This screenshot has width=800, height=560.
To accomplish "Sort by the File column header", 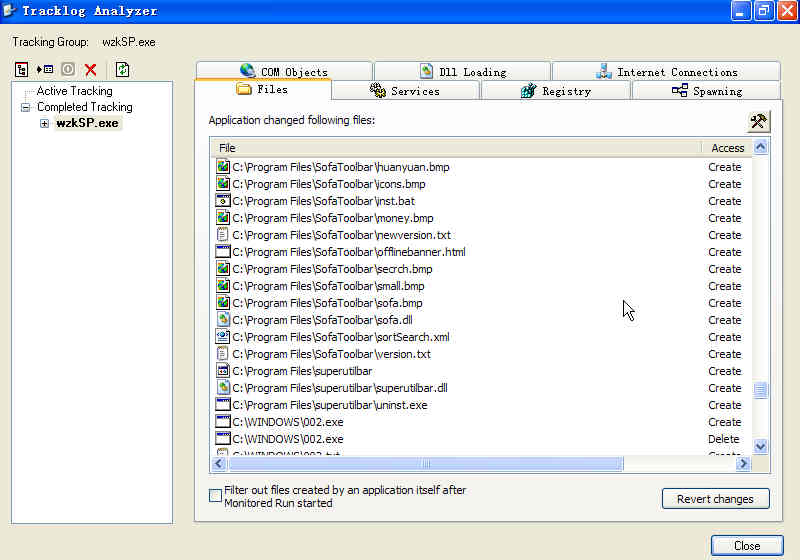I will (x=456, y=148).
